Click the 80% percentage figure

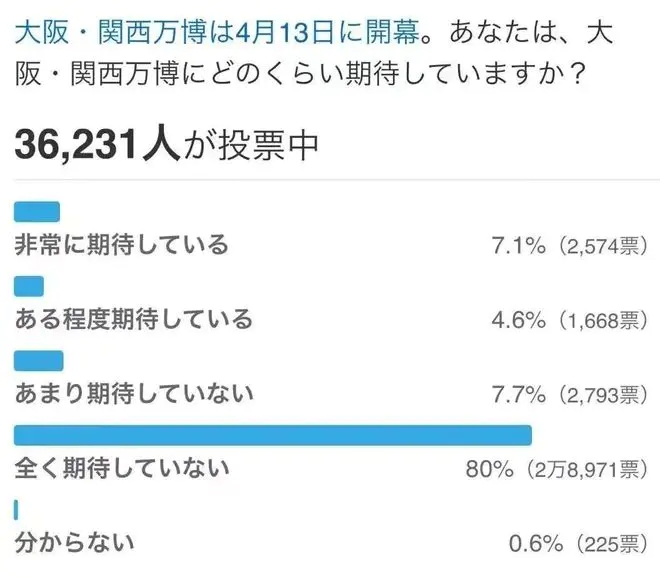click(488, 468)
